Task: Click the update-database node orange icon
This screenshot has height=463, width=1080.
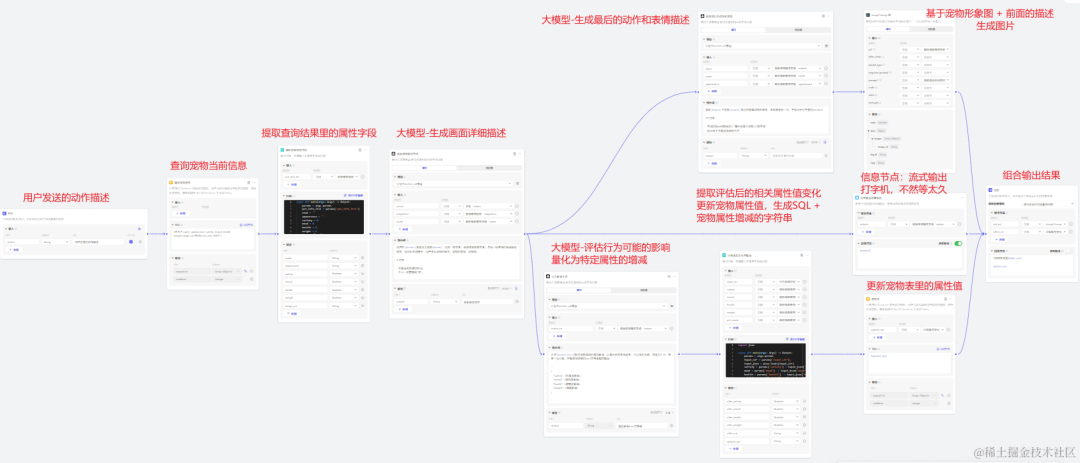Action: 868,299
